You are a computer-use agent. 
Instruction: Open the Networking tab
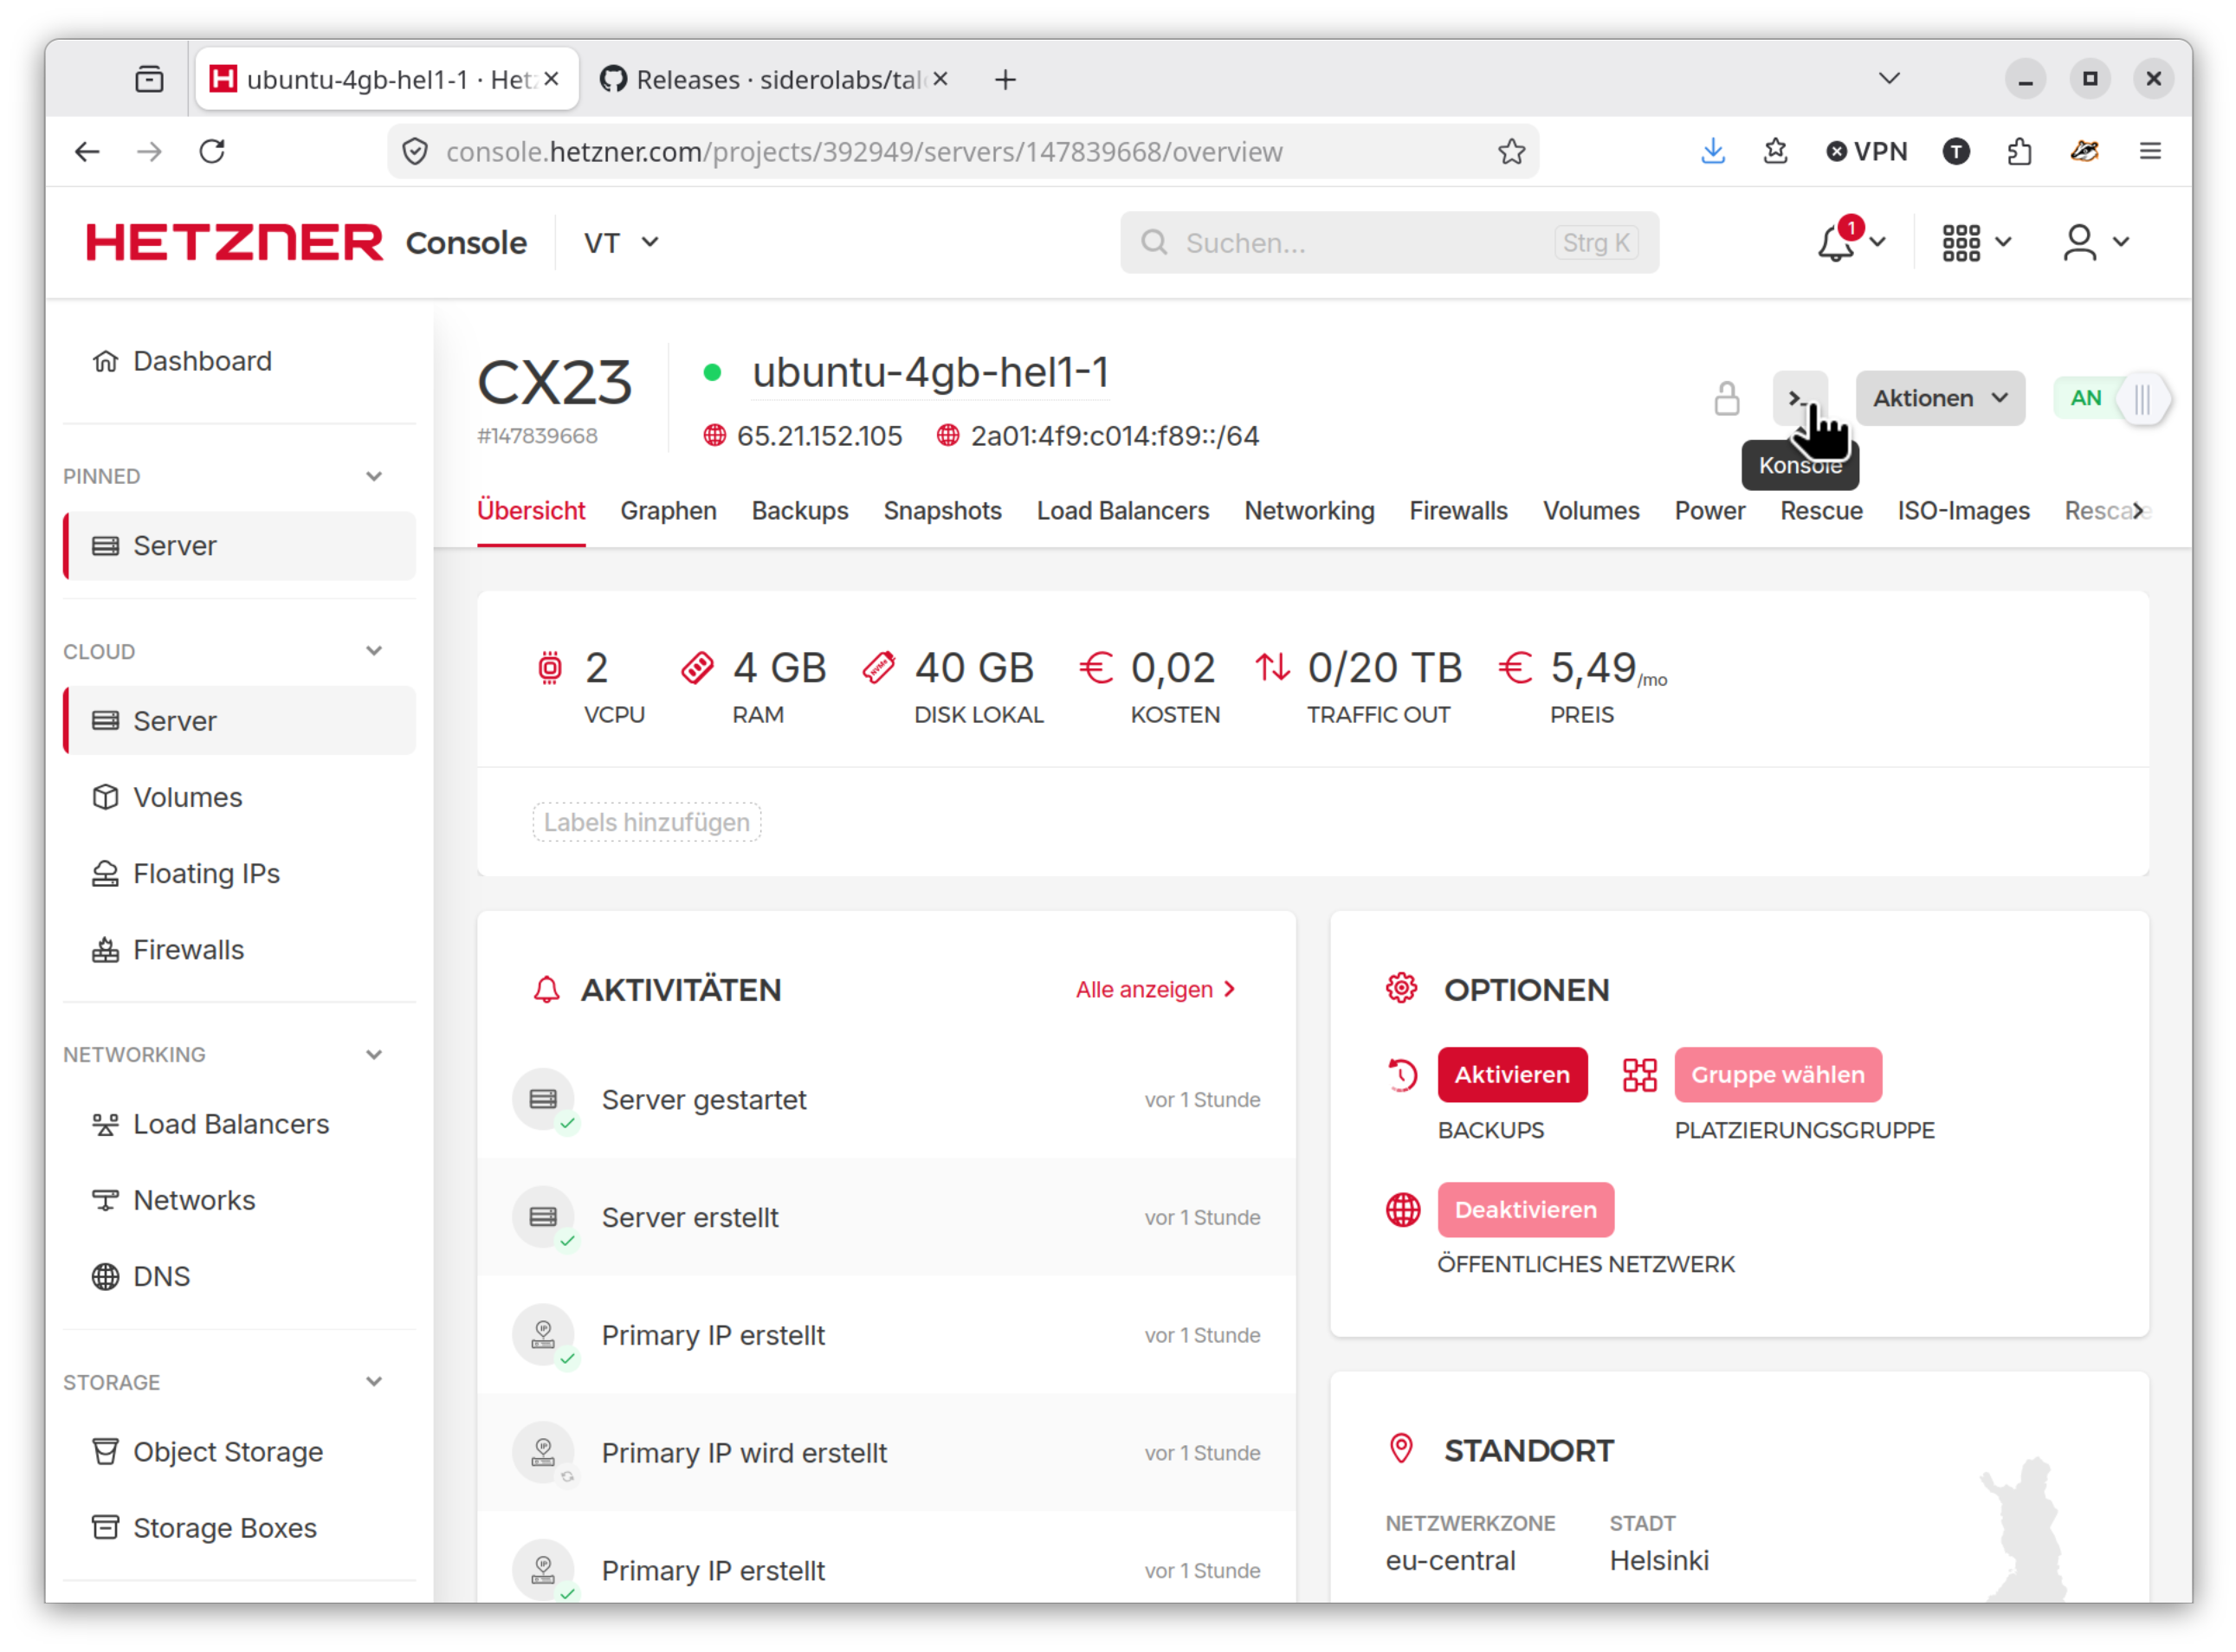pyautogui.click(x=1309, y=511)
